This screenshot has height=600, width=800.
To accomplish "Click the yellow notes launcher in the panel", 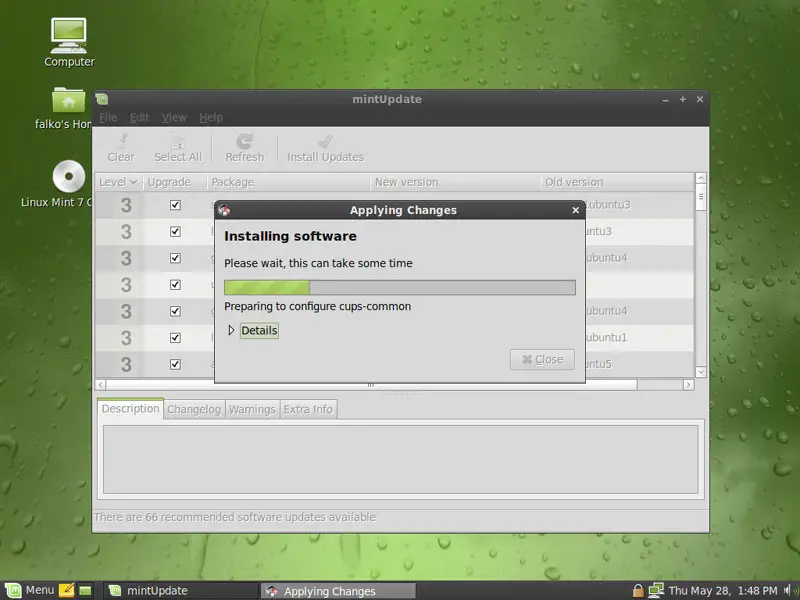I will tap(66, 590).
